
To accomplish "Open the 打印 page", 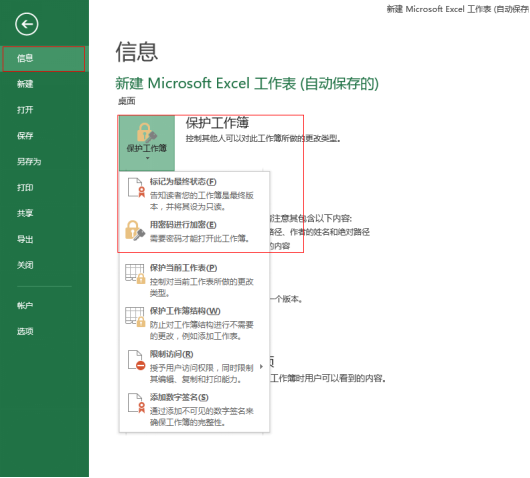I will (25, 188).
